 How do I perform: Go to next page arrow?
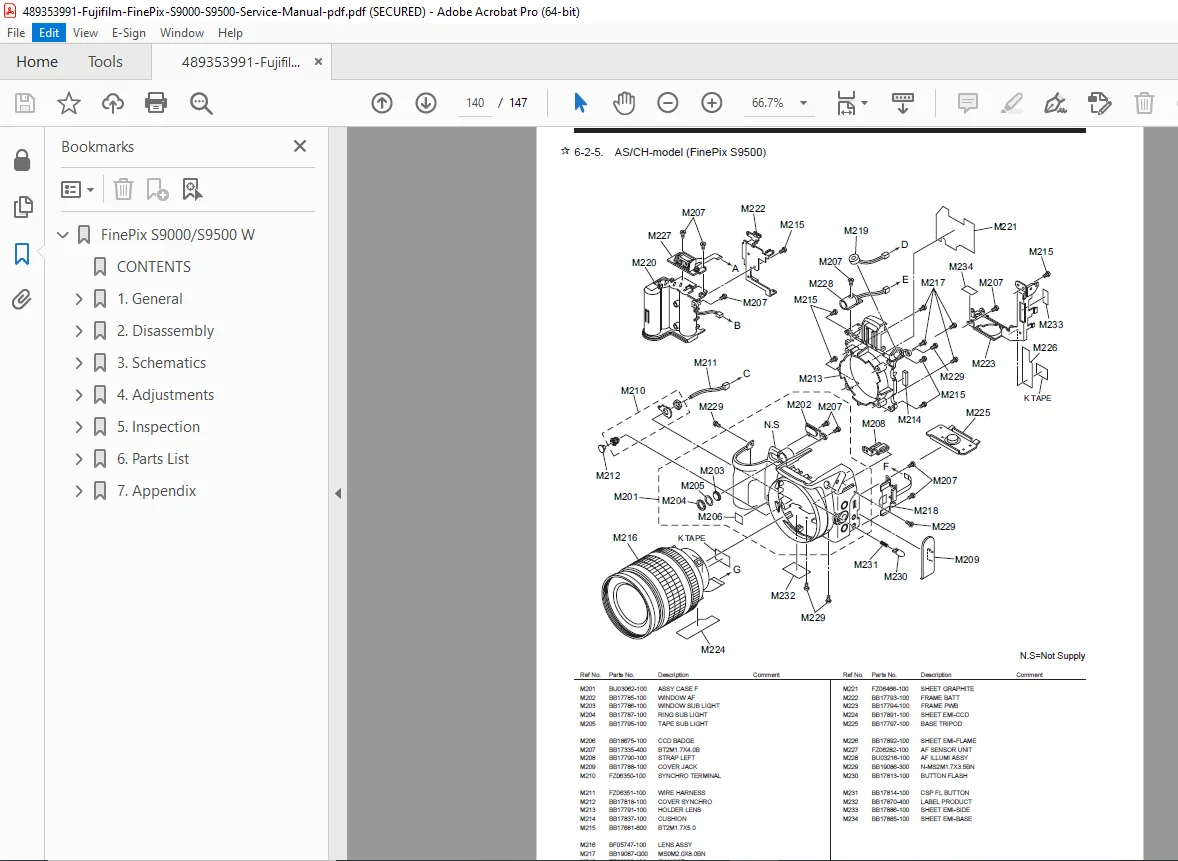[x=426, y=103]
